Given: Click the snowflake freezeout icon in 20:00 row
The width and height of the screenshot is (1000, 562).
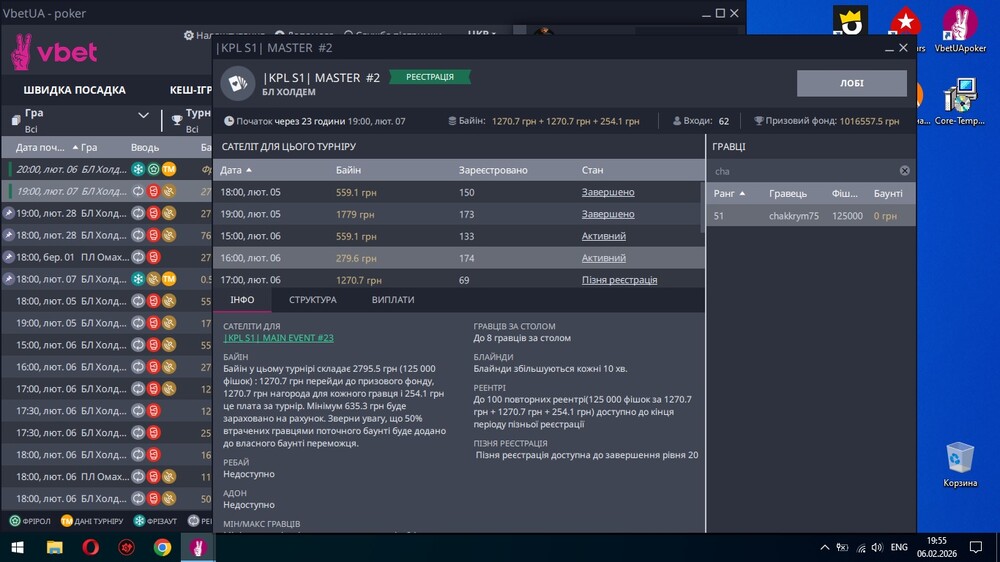Looking at the screenshot, I should [139, 169].
